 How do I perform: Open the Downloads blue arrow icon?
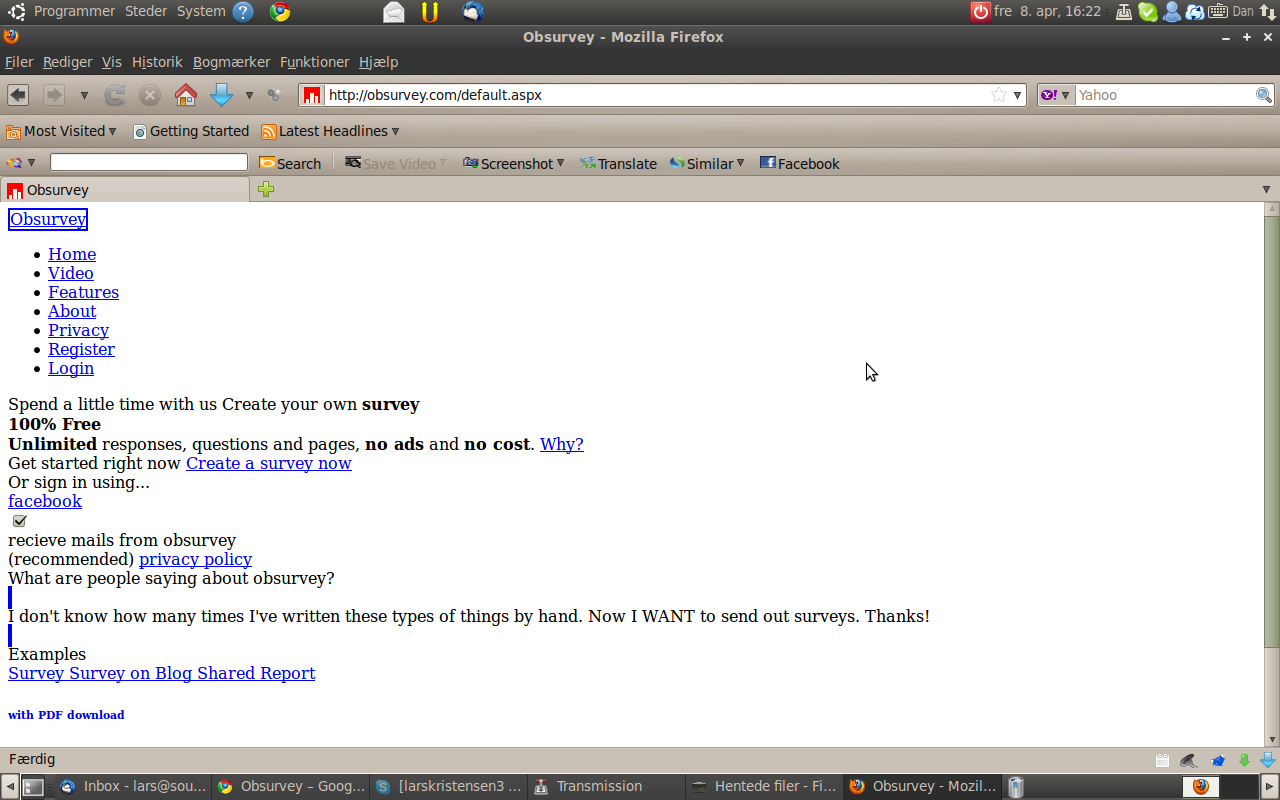pyautogui.click(x=221, y=95)
